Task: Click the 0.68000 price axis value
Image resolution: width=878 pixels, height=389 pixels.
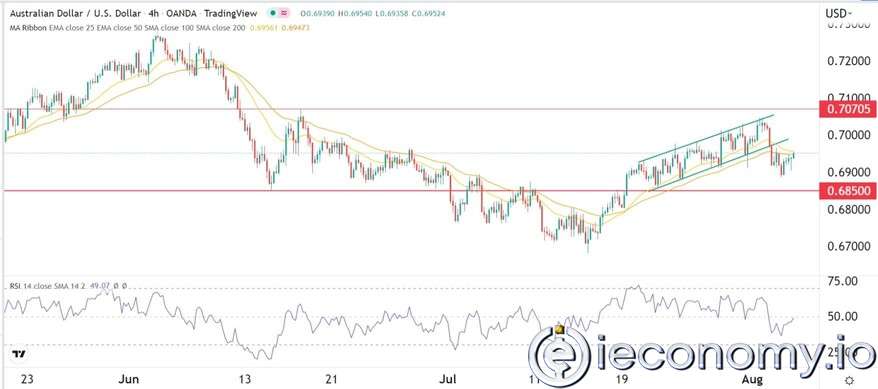Action: tap(849, 209)
